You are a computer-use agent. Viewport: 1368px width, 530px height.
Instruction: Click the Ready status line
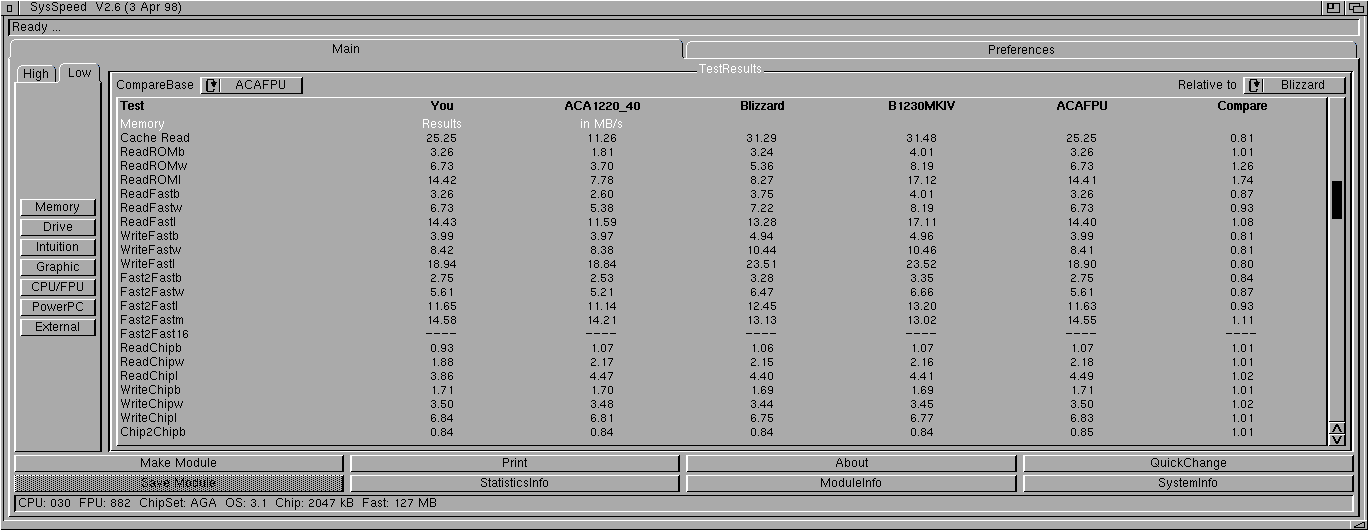point(684,27)
